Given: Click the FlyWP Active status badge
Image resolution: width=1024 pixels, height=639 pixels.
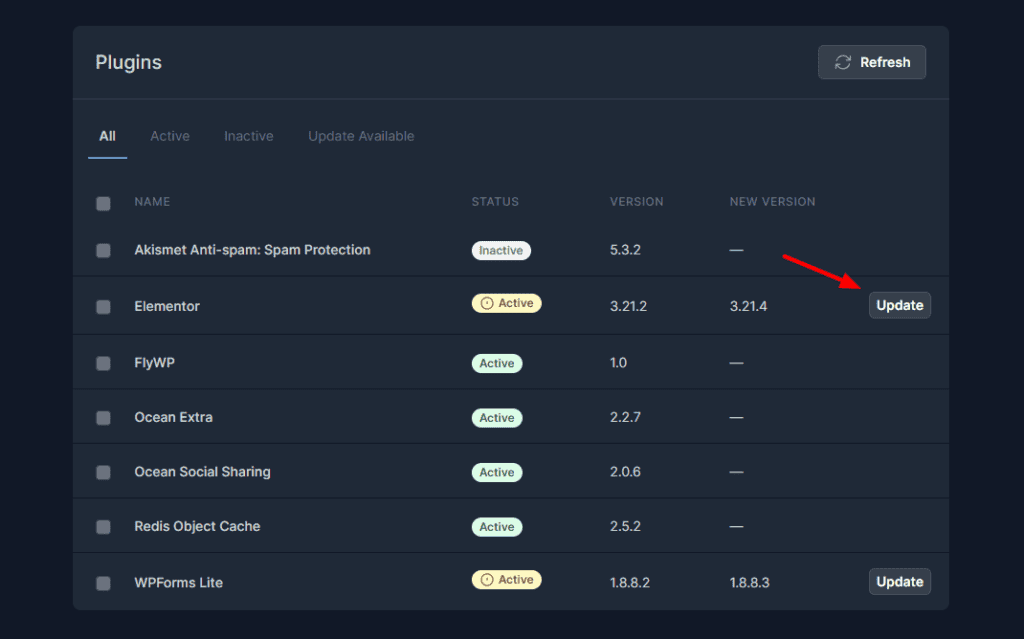Looking at the screenshot, I should click(496, 363).
